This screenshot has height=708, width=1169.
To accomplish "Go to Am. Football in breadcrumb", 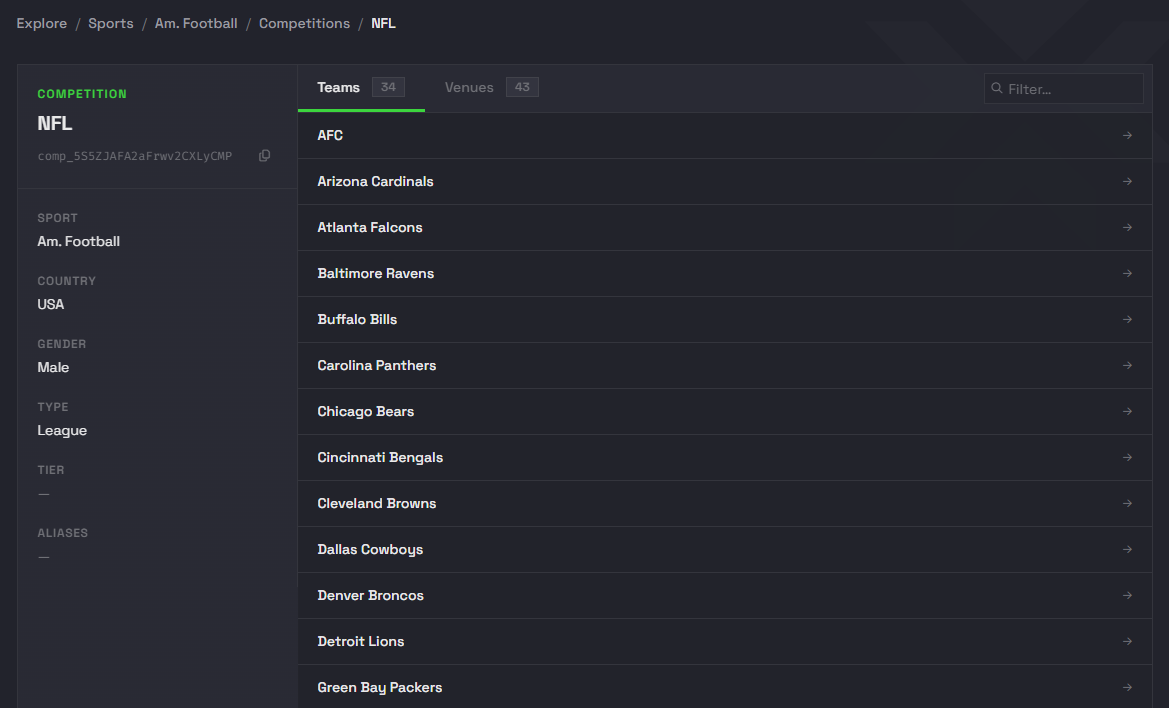I will [x=196, y=23].
